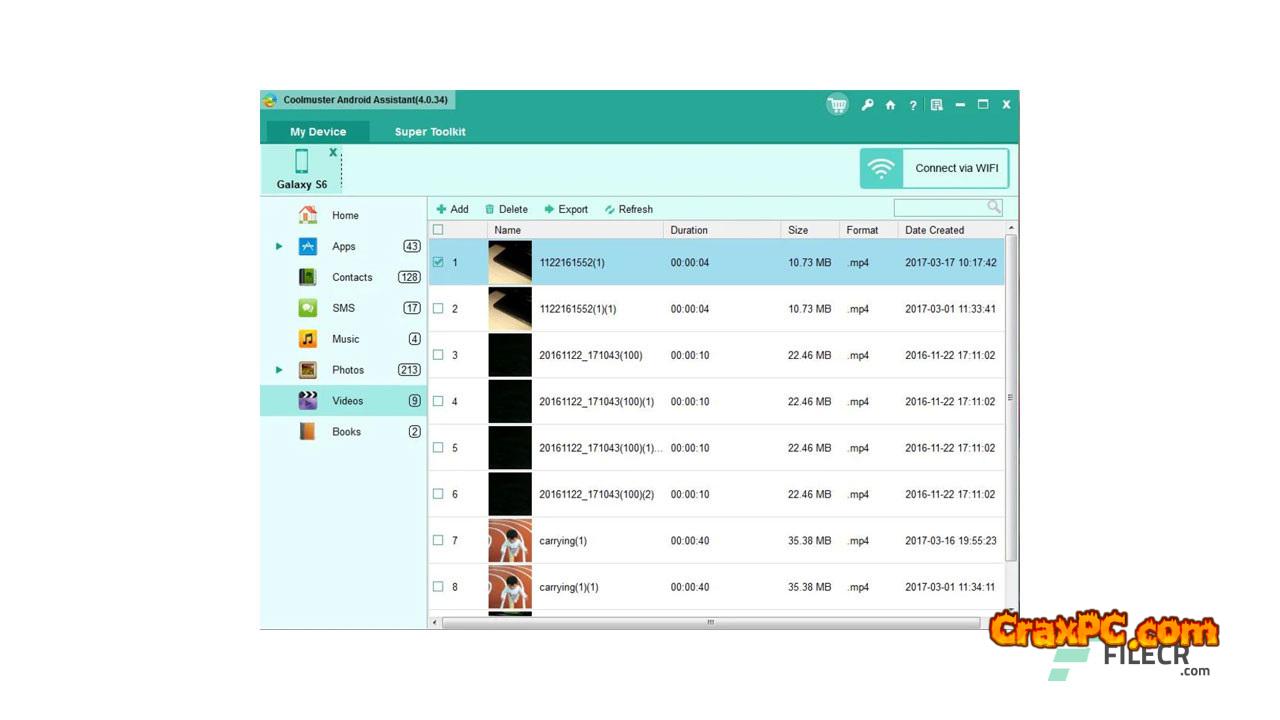Toggle the select-all checkbox in header
Image resolution: width=1280 pixels, height=720 pixels.
pyautogui.click(x=438, y=230)
